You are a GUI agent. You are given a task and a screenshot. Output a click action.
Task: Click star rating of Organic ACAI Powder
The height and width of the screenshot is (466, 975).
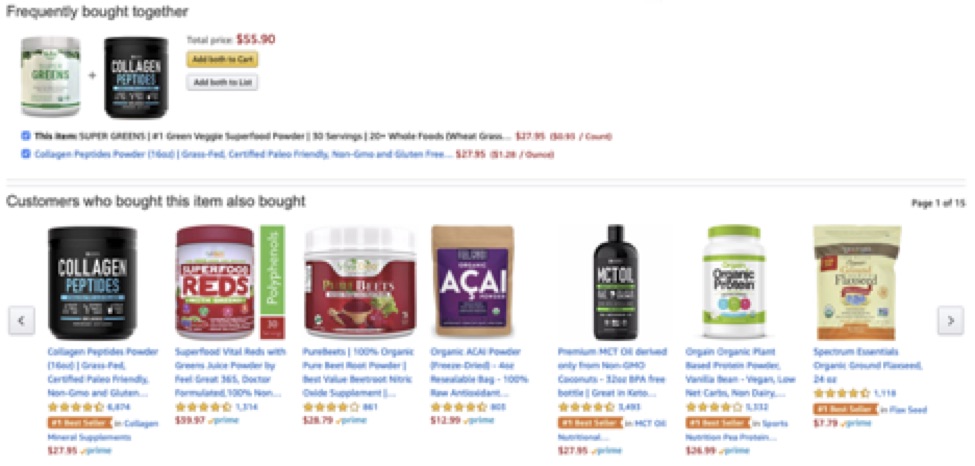458,407
